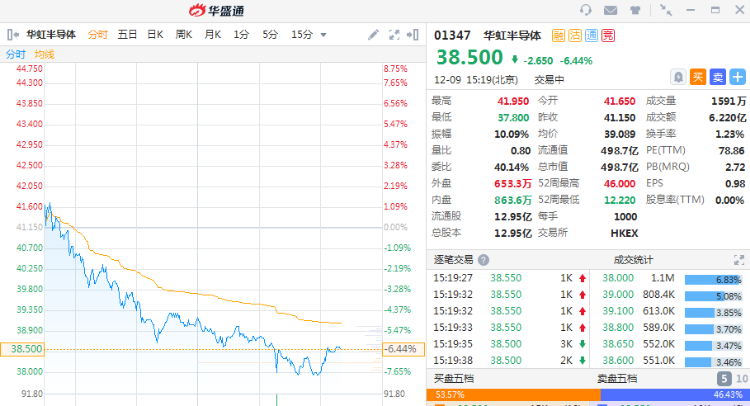Expand the chart to fullscreen

coord(394,34)
